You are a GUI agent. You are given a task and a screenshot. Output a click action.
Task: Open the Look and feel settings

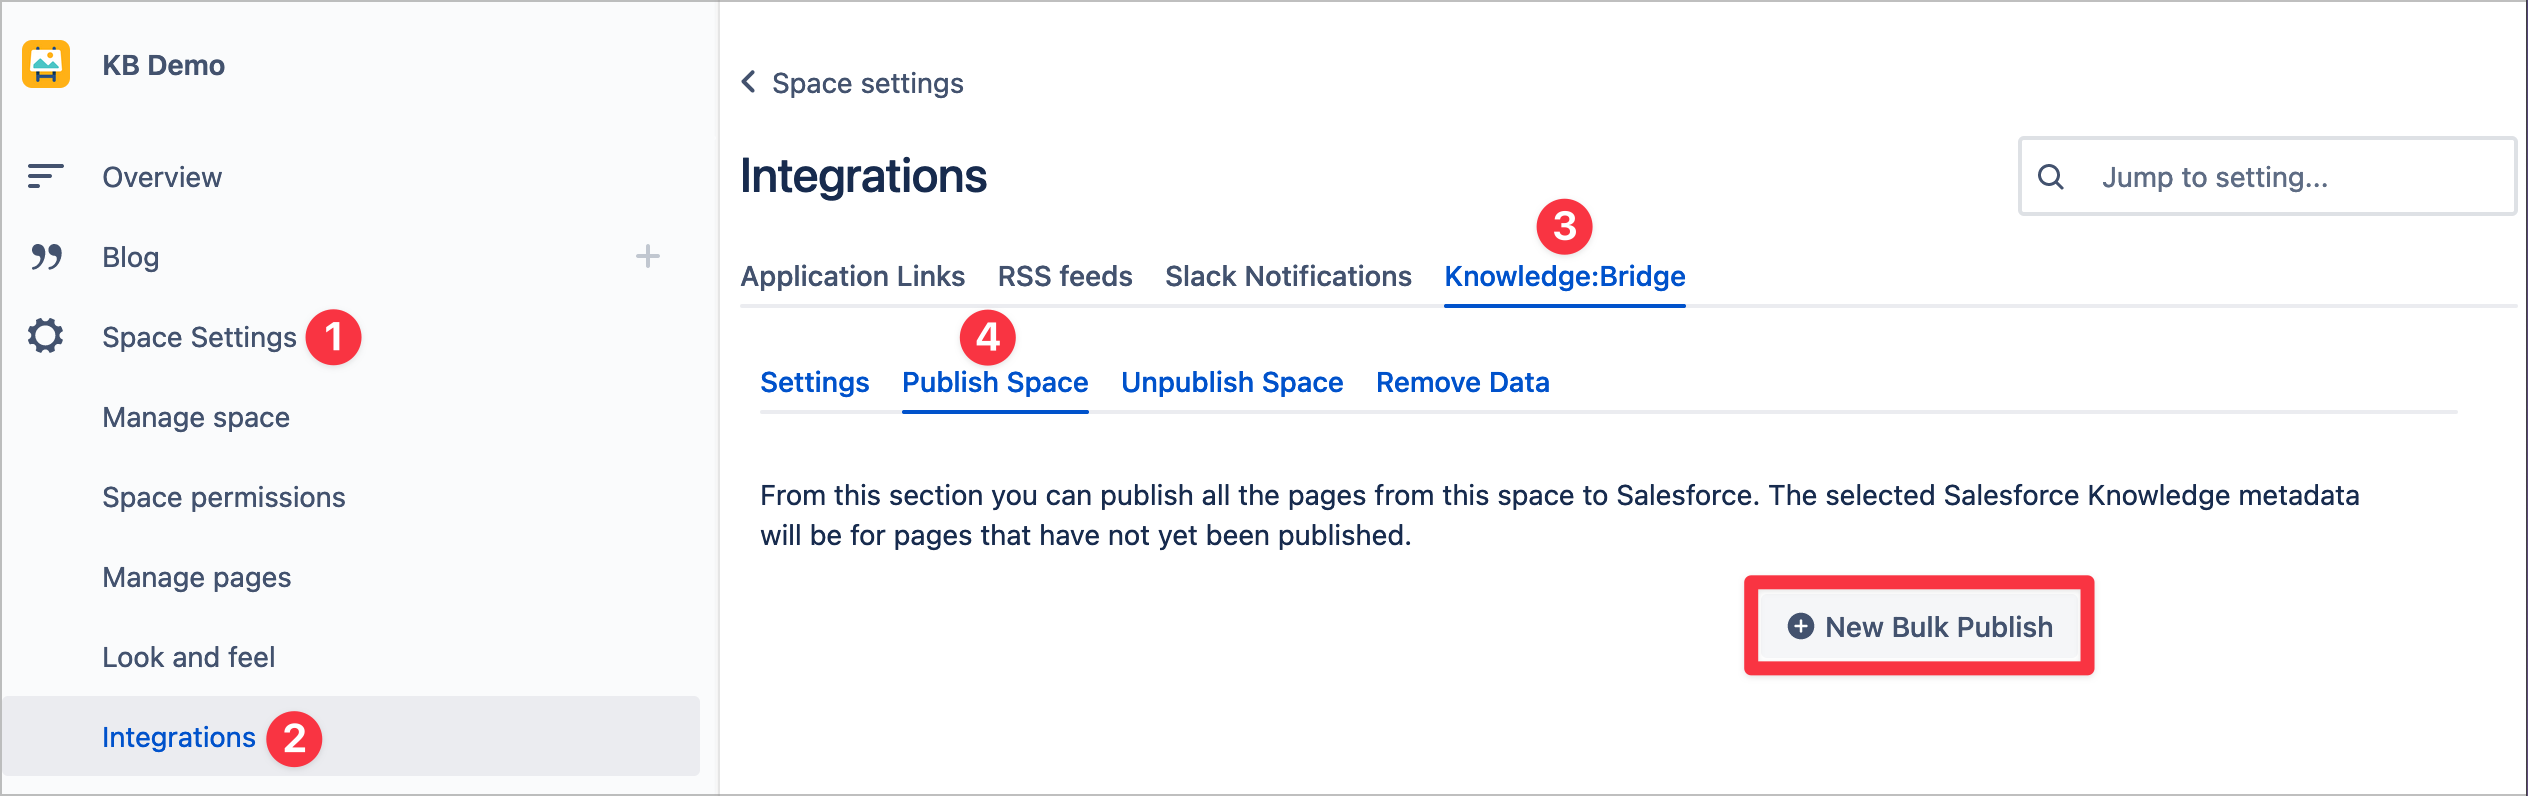(188, 657)
